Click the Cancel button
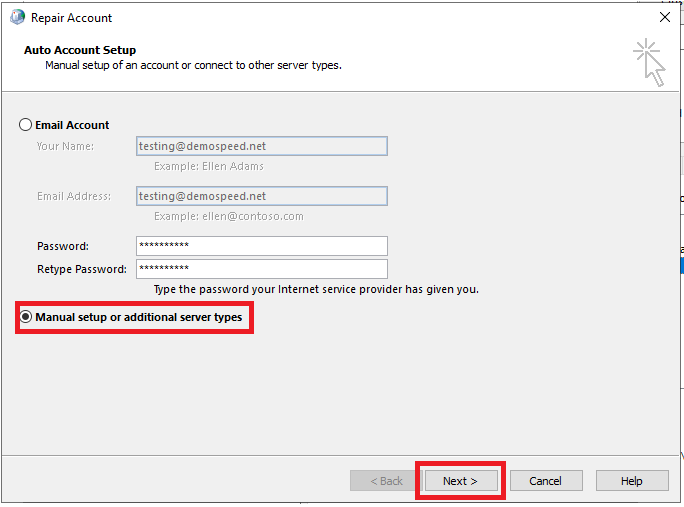This screenshot has width=684, height=507. coord(545,481)
